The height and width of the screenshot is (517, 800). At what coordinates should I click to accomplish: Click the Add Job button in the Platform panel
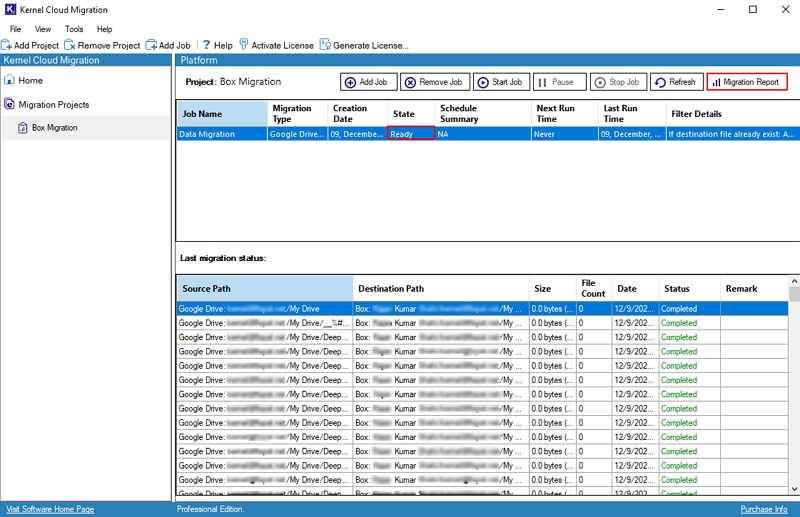(x=368, y=82)
